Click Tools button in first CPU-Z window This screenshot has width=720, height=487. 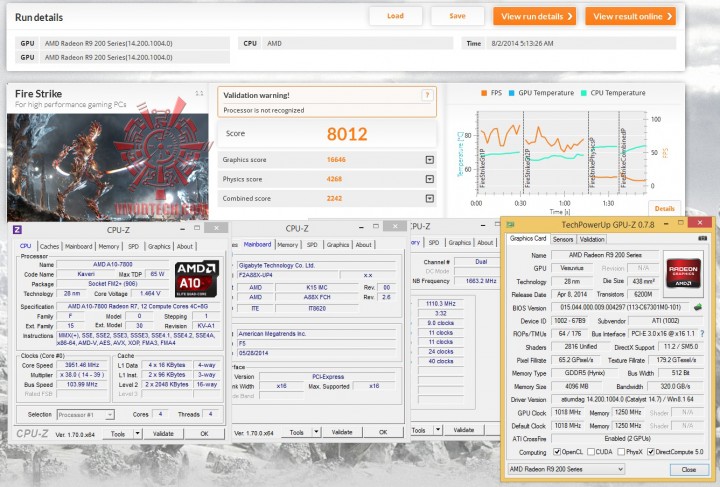[118, 433]
